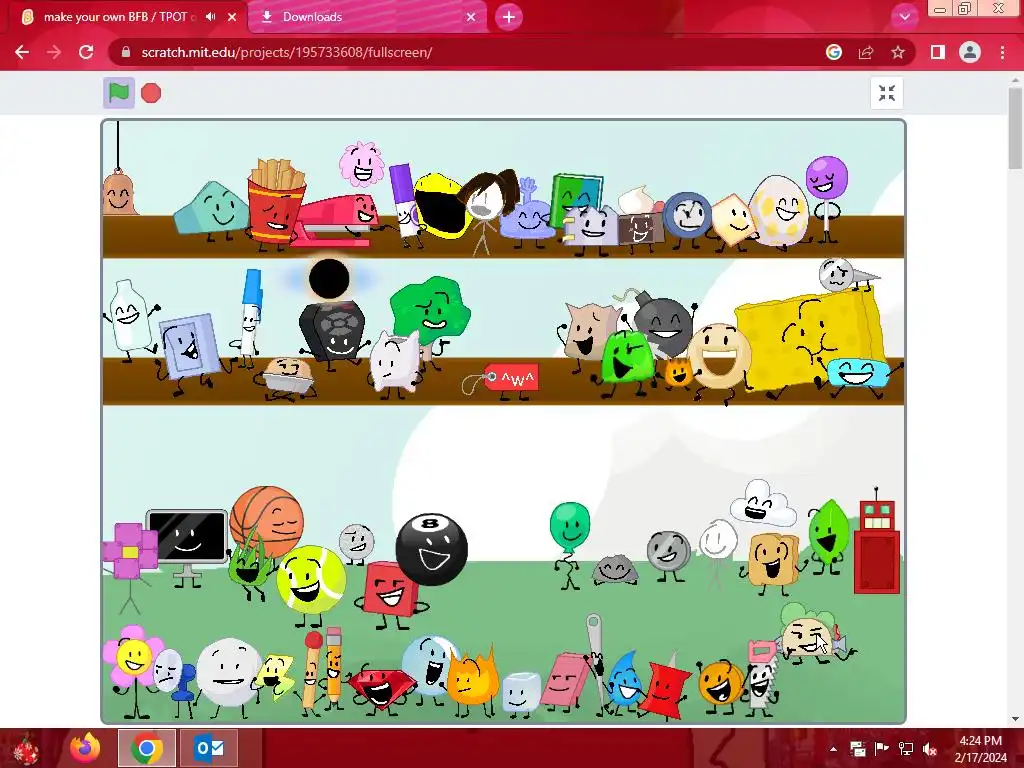Open a new browser tab
The height and width of the screenshot is (768, 1024).
(x=509, y=17)
